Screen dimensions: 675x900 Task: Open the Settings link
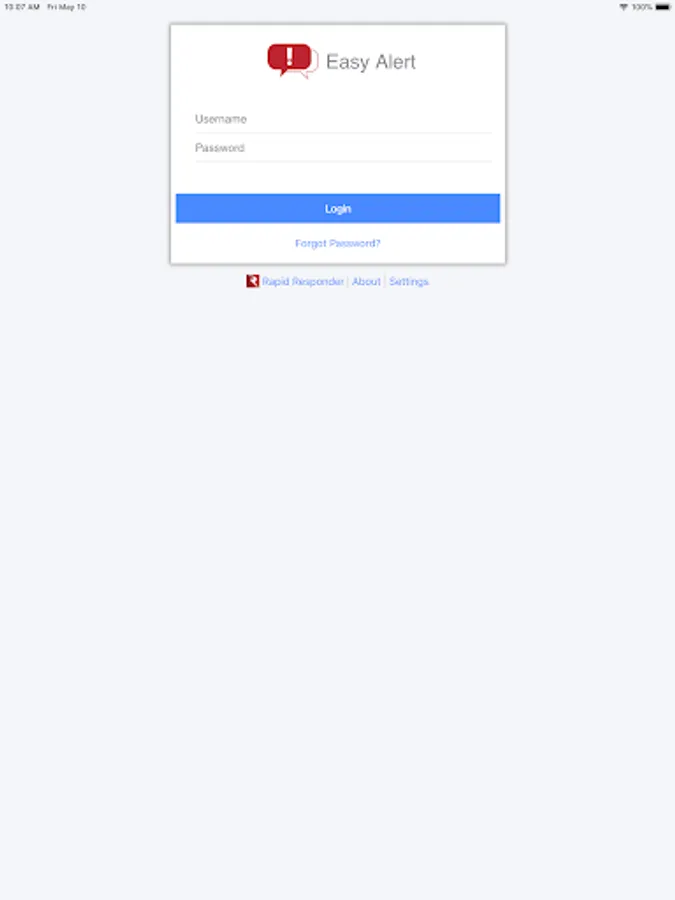[409, 281]
